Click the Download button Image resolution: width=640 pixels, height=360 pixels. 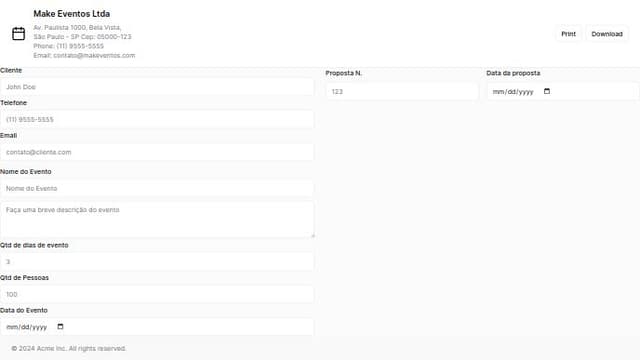(x=607, y=34)
